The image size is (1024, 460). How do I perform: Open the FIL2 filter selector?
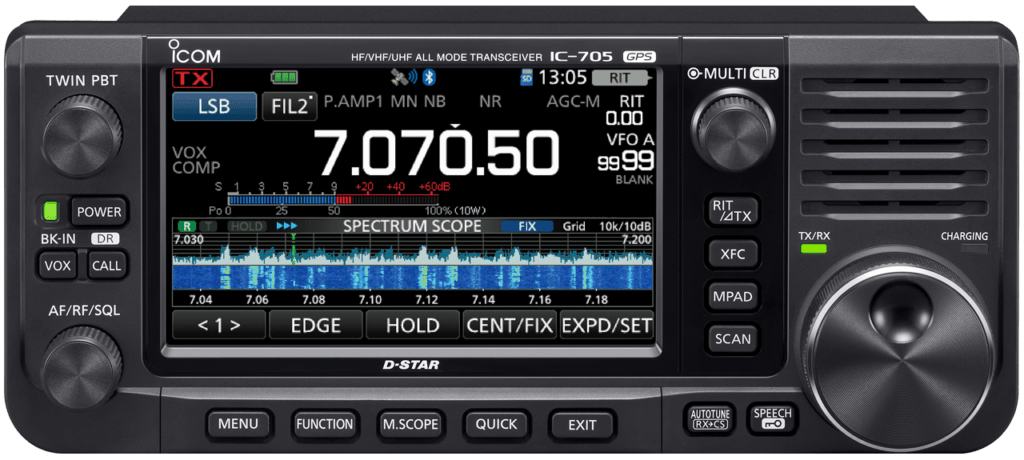[x=289, y=107]
